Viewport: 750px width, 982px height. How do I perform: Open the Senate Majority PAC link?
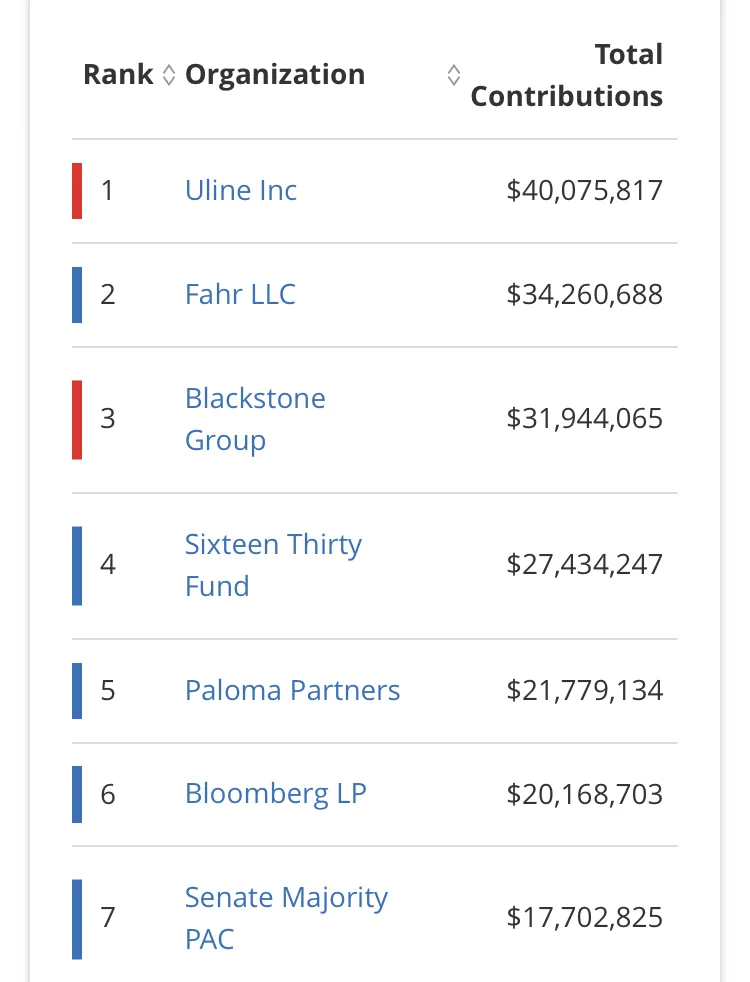(x=286, y=917)
